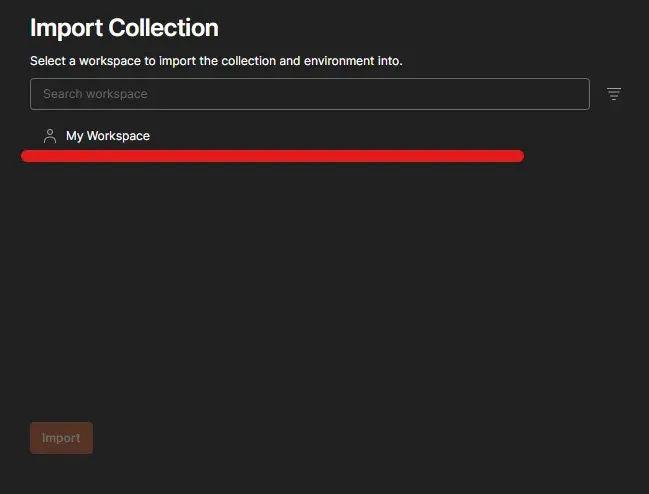Select the My Workspace entry
This screenshot has width=649, height=494.
(x=108, y=136)
